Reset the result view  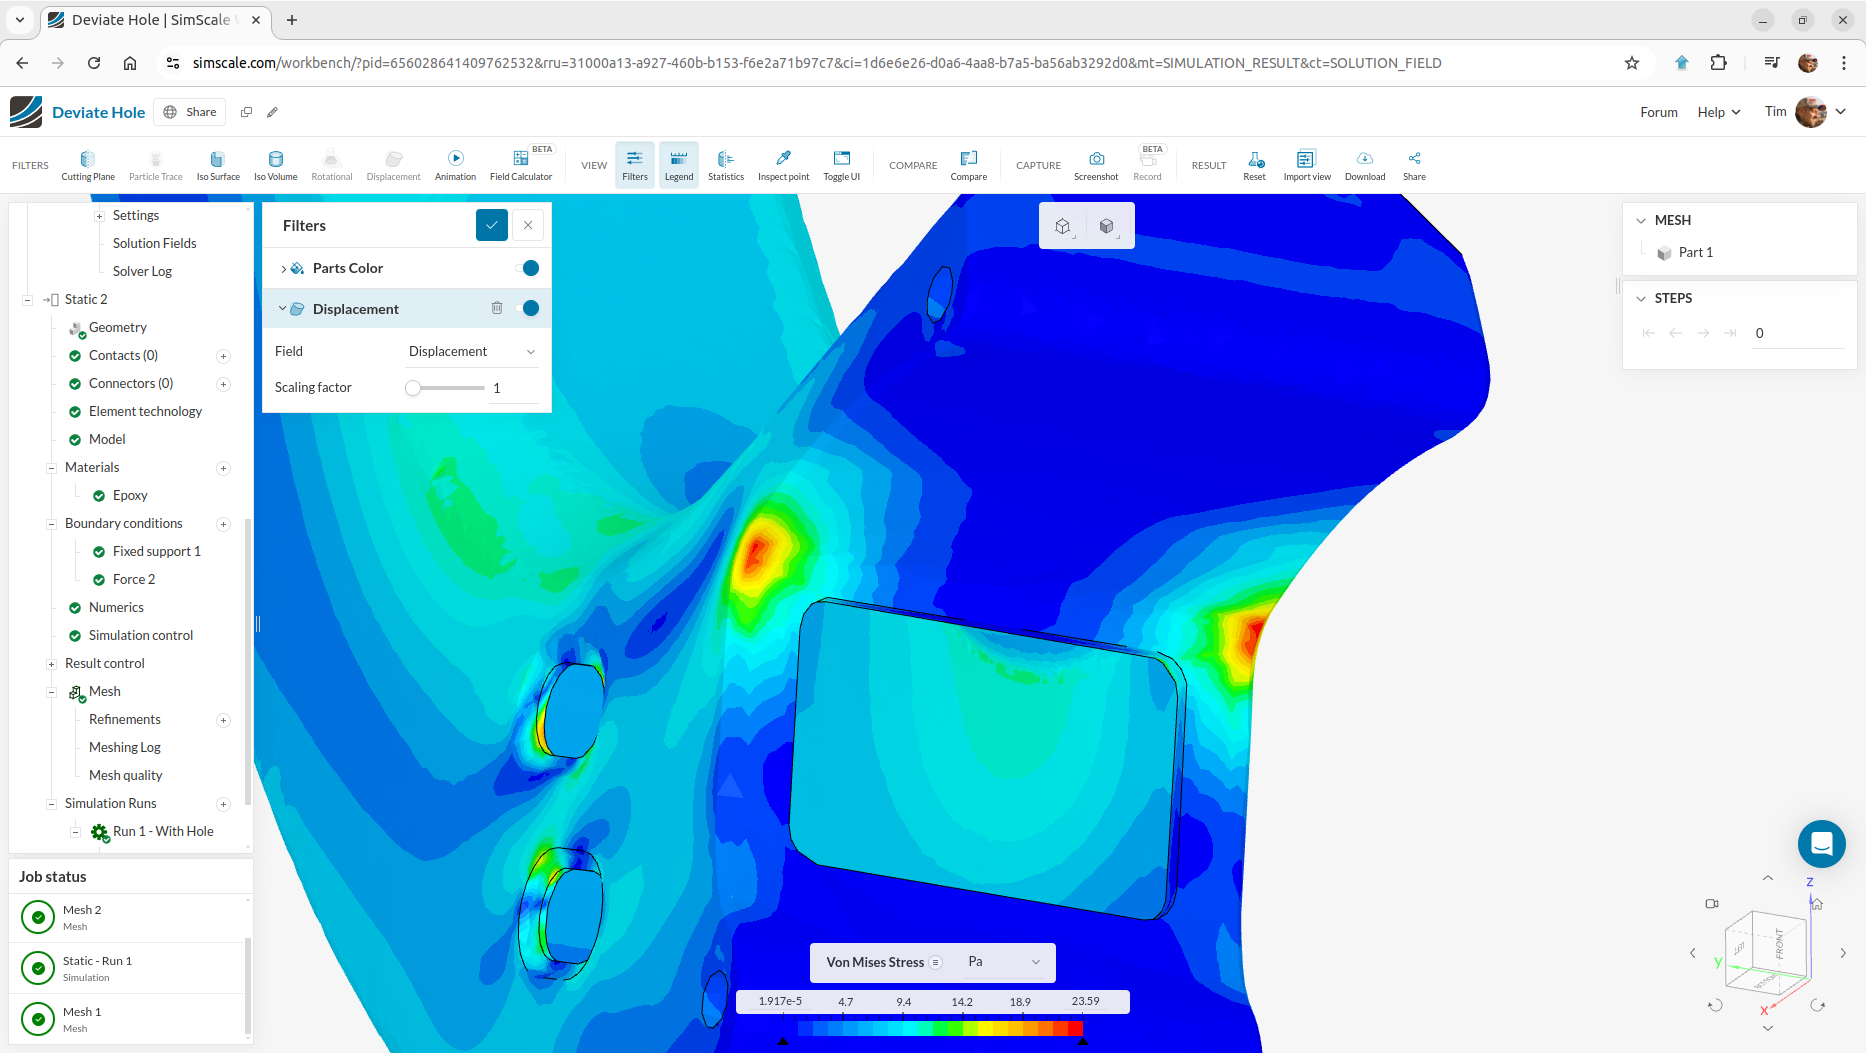click(x=1255, y=165)
